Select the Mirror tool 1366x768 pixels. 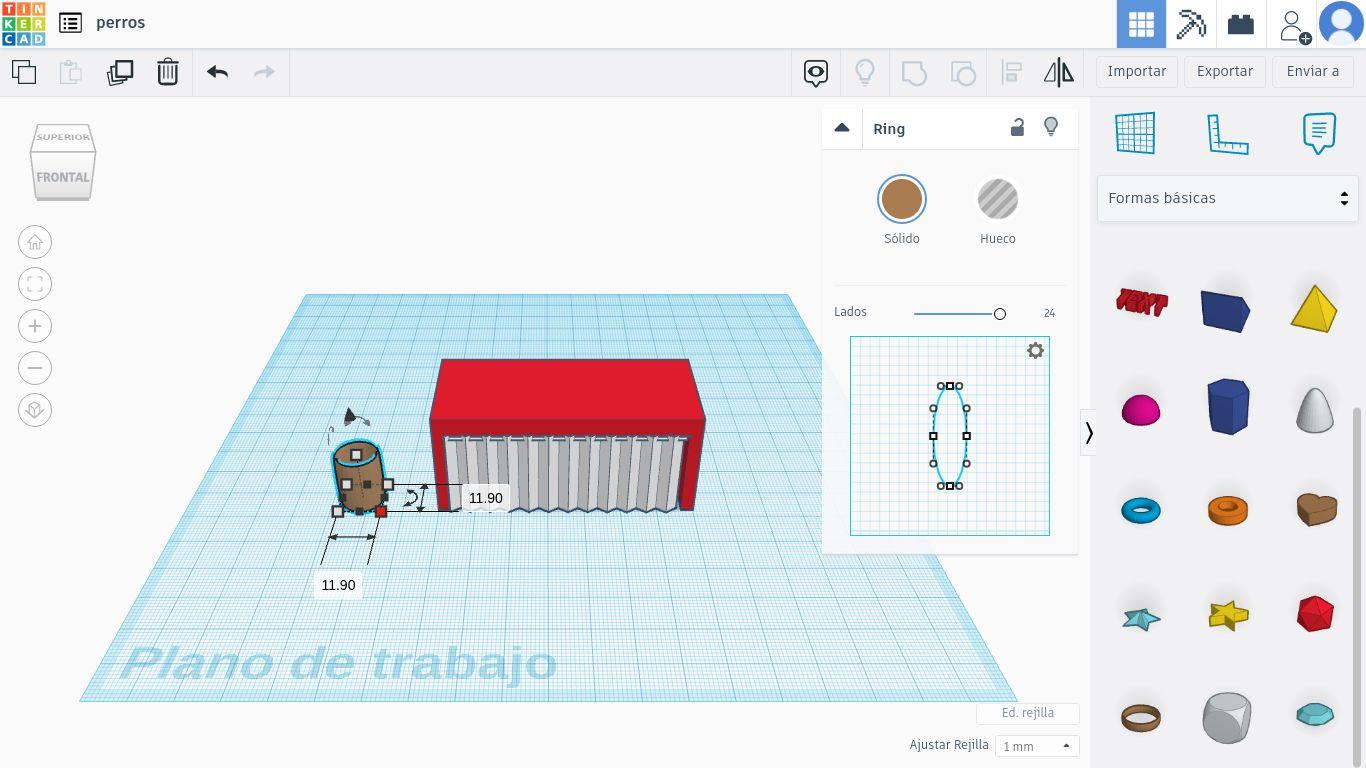[1059, 72]
